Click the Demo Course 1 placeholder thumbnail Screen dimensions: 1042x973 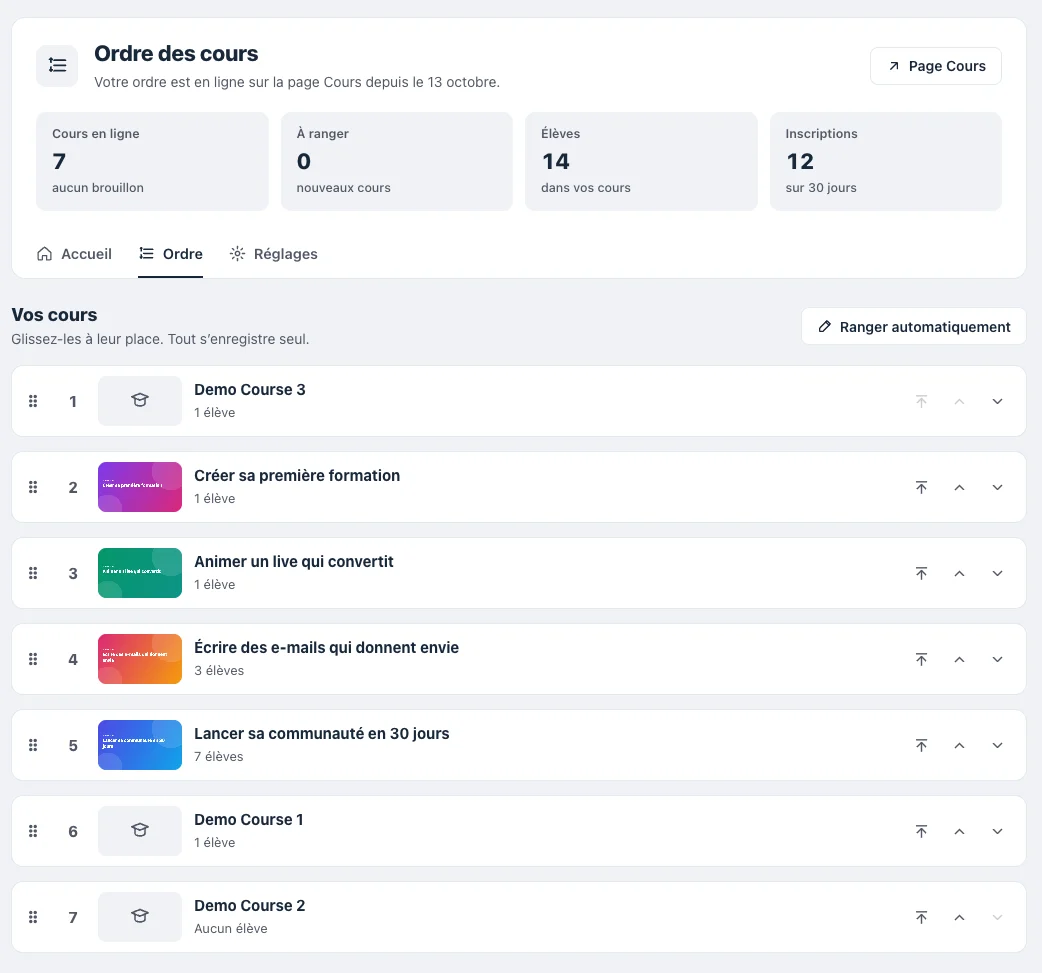pos(140,831)
